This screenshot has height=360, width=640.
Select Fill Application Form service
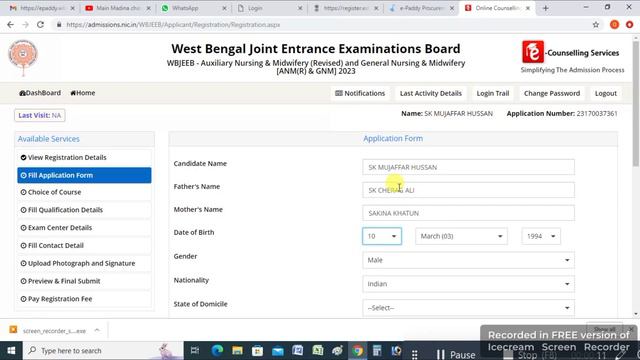tap(84, 175)
